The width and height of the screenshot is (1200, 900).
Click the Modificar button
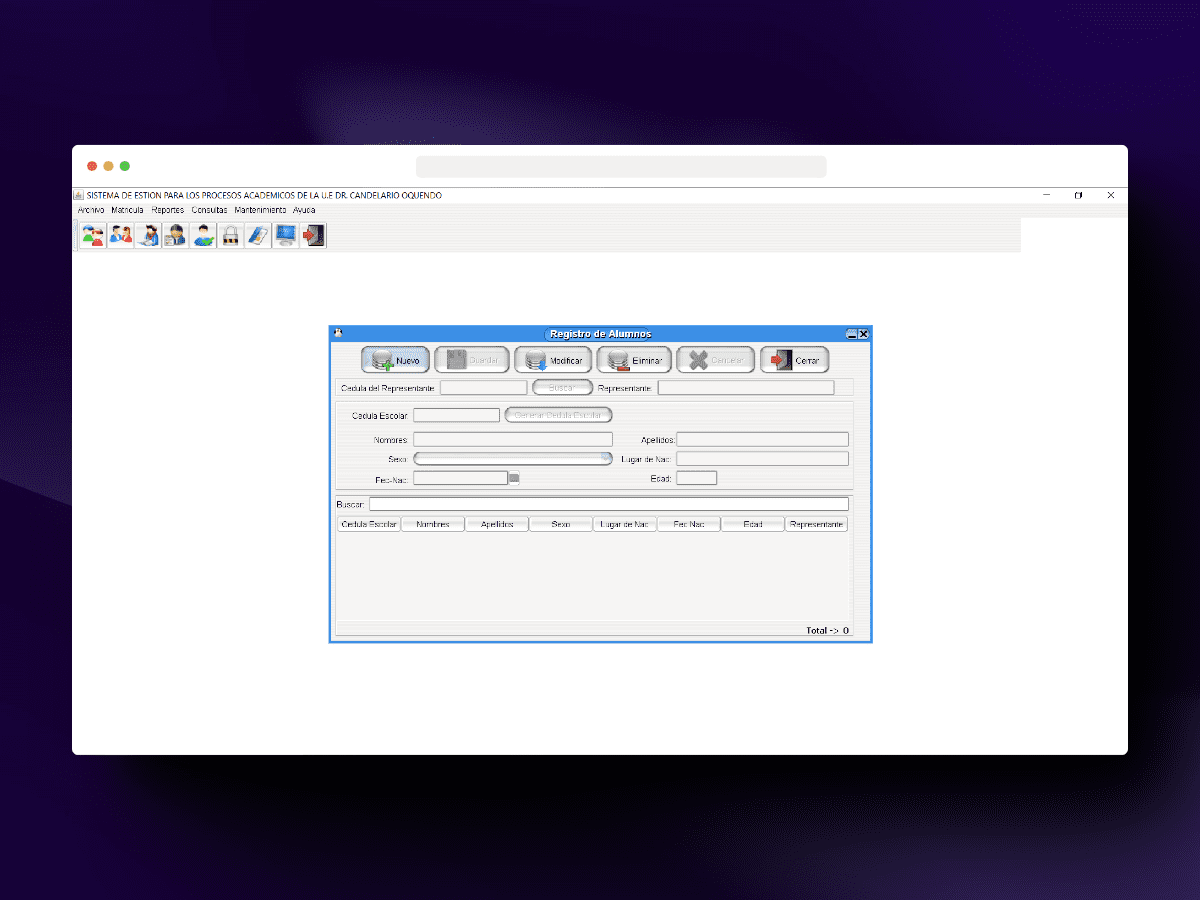(553, 360)
